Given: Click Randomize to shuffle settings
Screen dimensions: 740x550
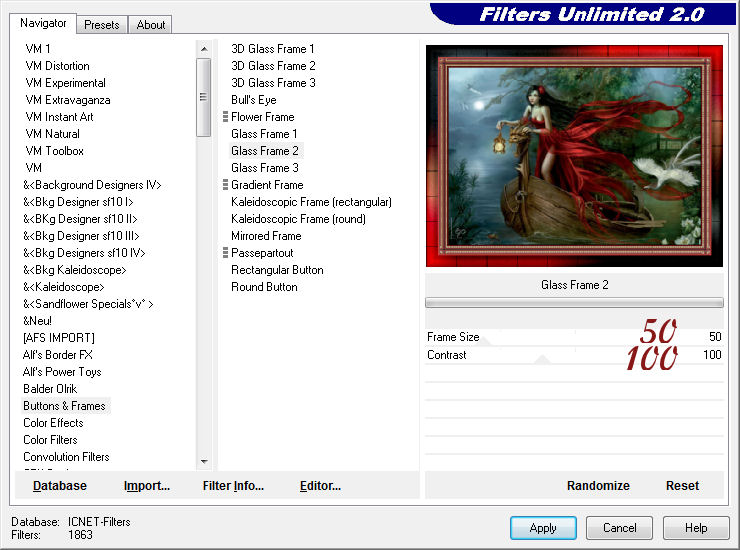Looking at the screenshot, I should [598, 485].
